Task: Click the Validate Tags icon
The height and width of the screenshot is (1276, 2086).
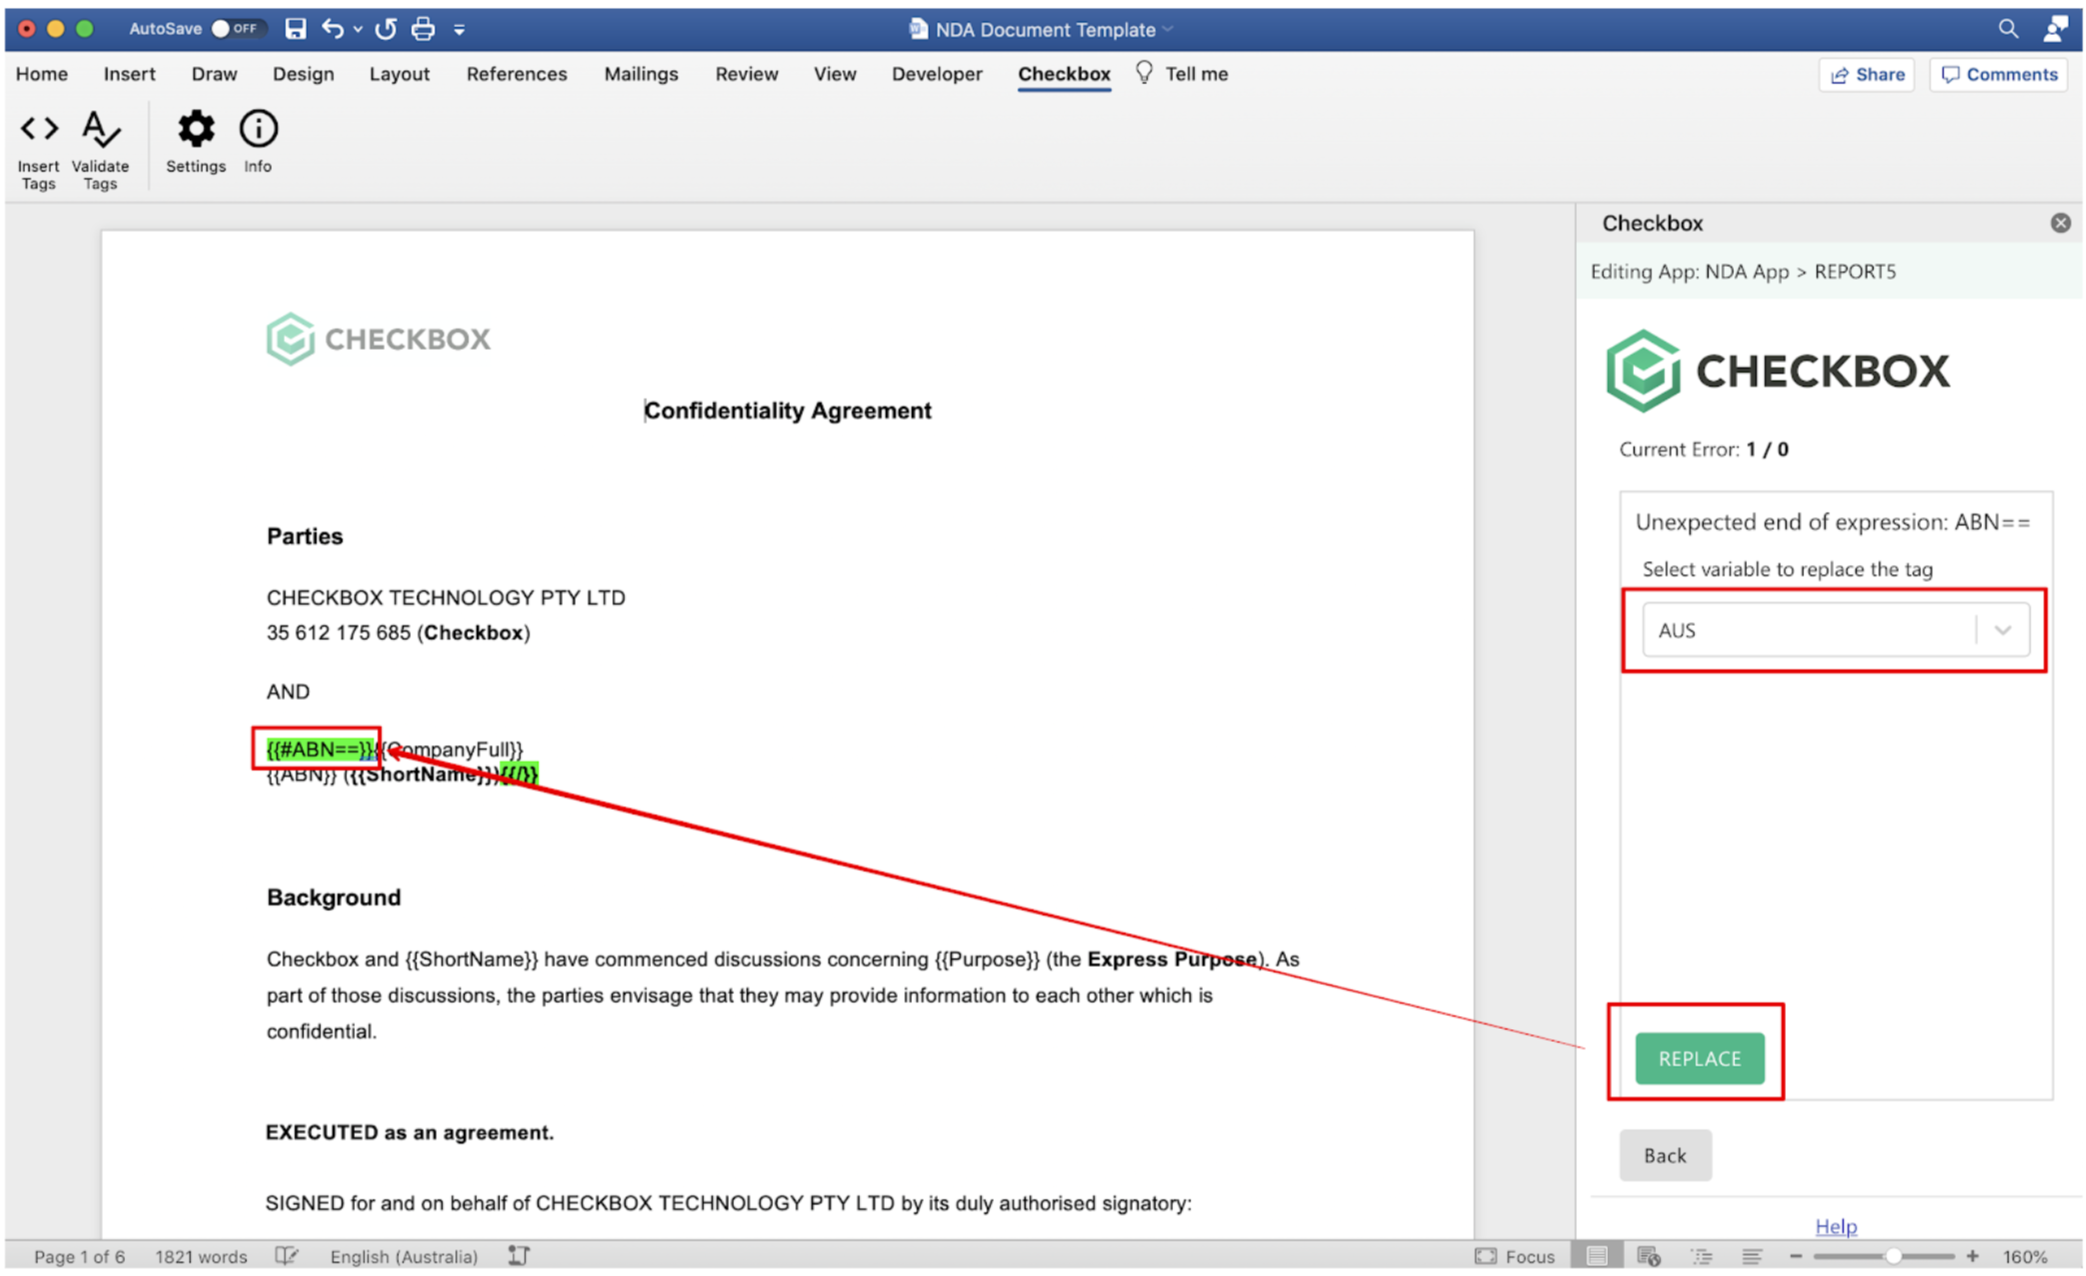Action: click(100, 148)
